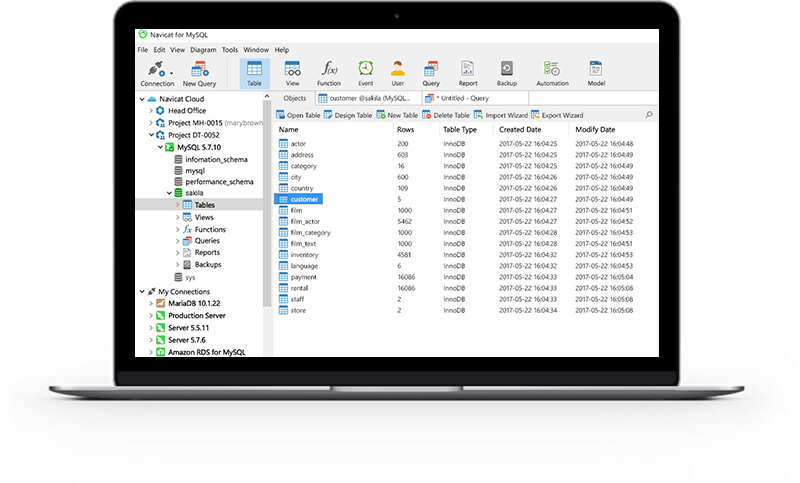Select the inventory table name
The image size is (800, 483).
tap(305, 255)
